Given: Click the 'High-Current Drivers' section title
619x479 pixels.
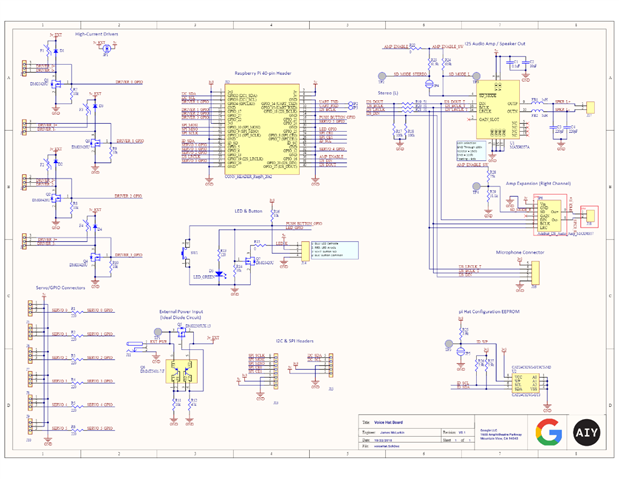Looking at the screenshot, I should [97, 34].
